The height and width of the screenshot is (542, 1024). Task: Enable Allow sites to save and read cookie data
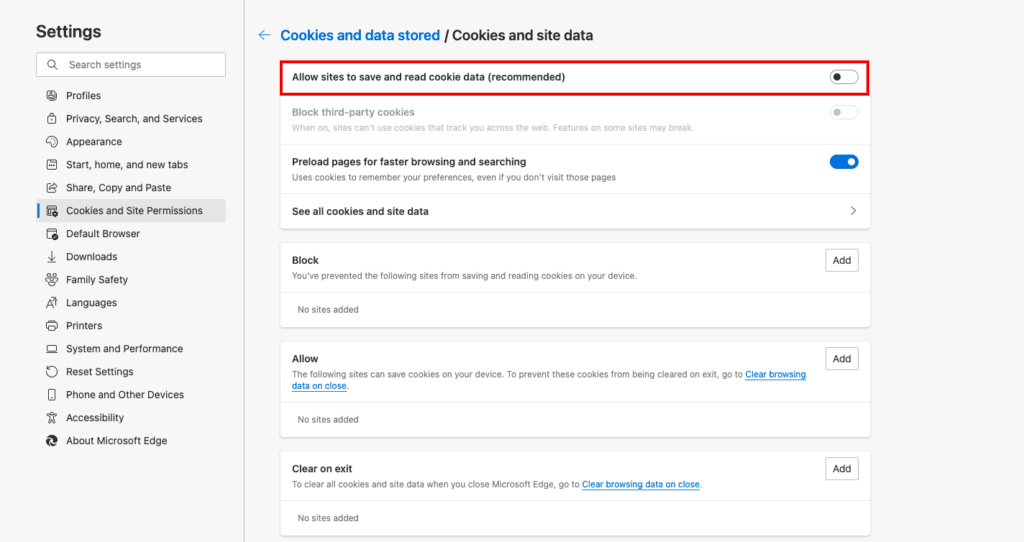click(844, 77)
